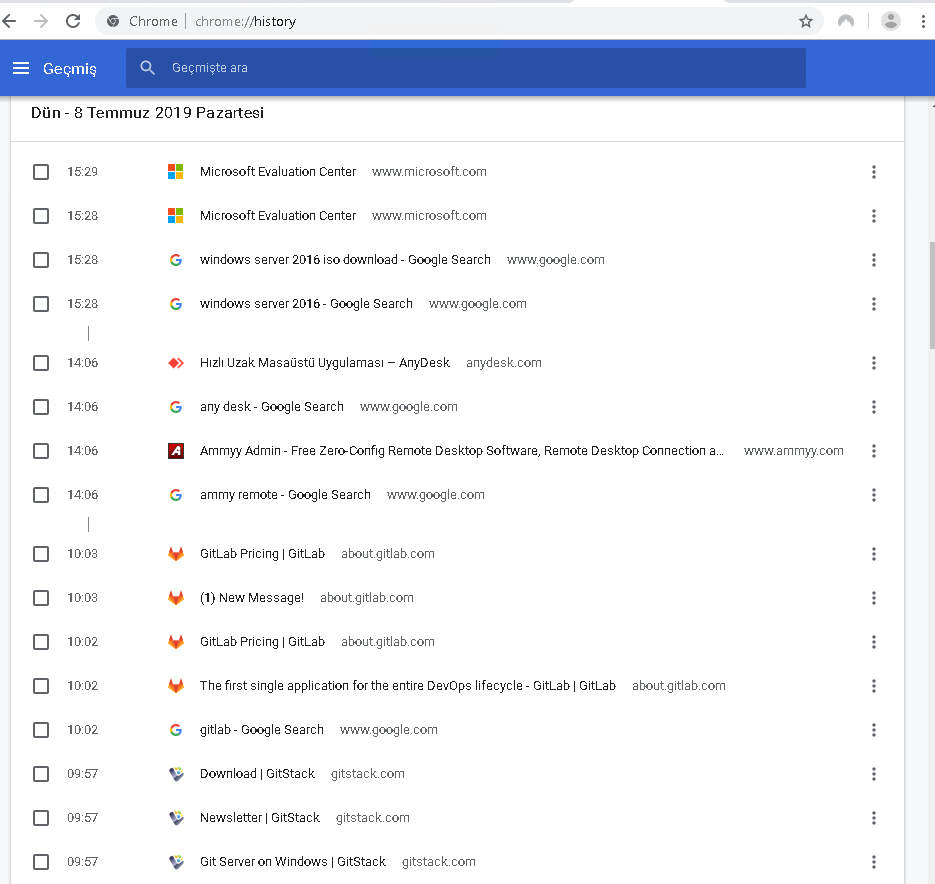Click the chrome://history address bar
Image resolution: width=935 pixels, height=884 pixels.
pos(459,21)
